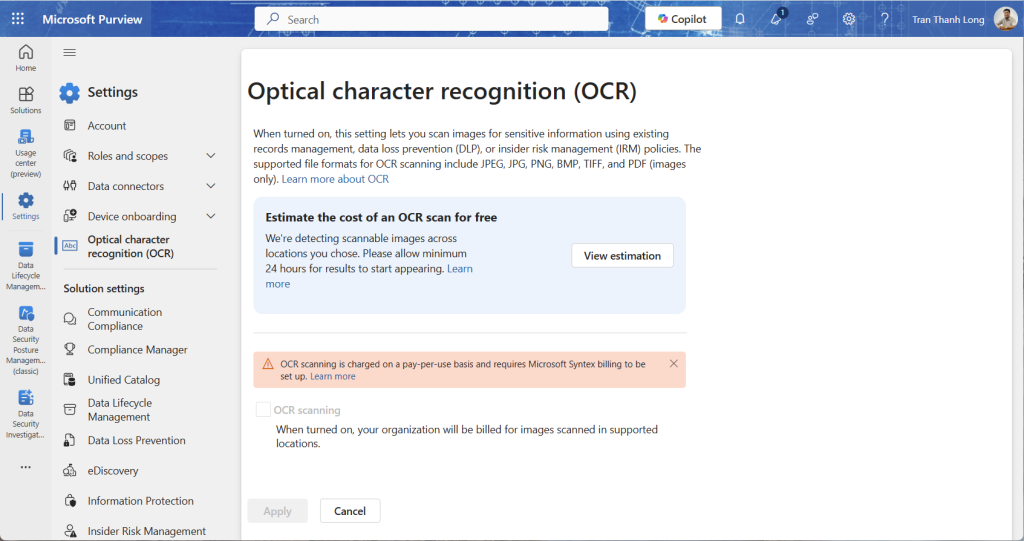Expand Device onboarding section
This screenshot has width=1024, height=541.
pos(211,216)
